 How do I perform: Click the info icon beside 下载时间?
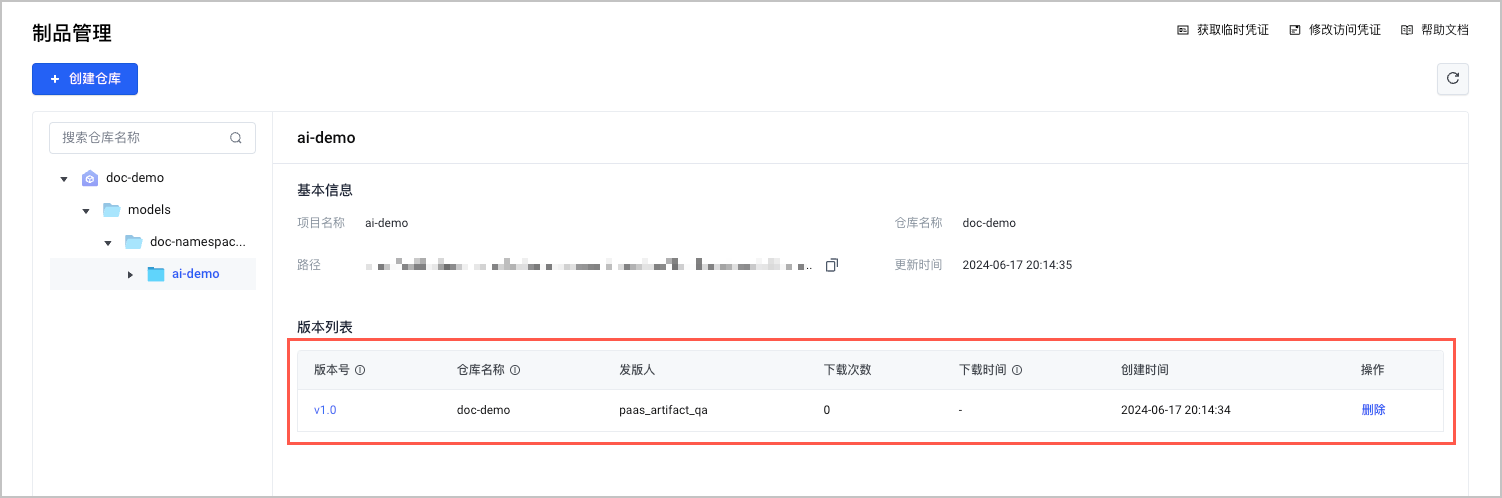click(x=1017, y=370)
